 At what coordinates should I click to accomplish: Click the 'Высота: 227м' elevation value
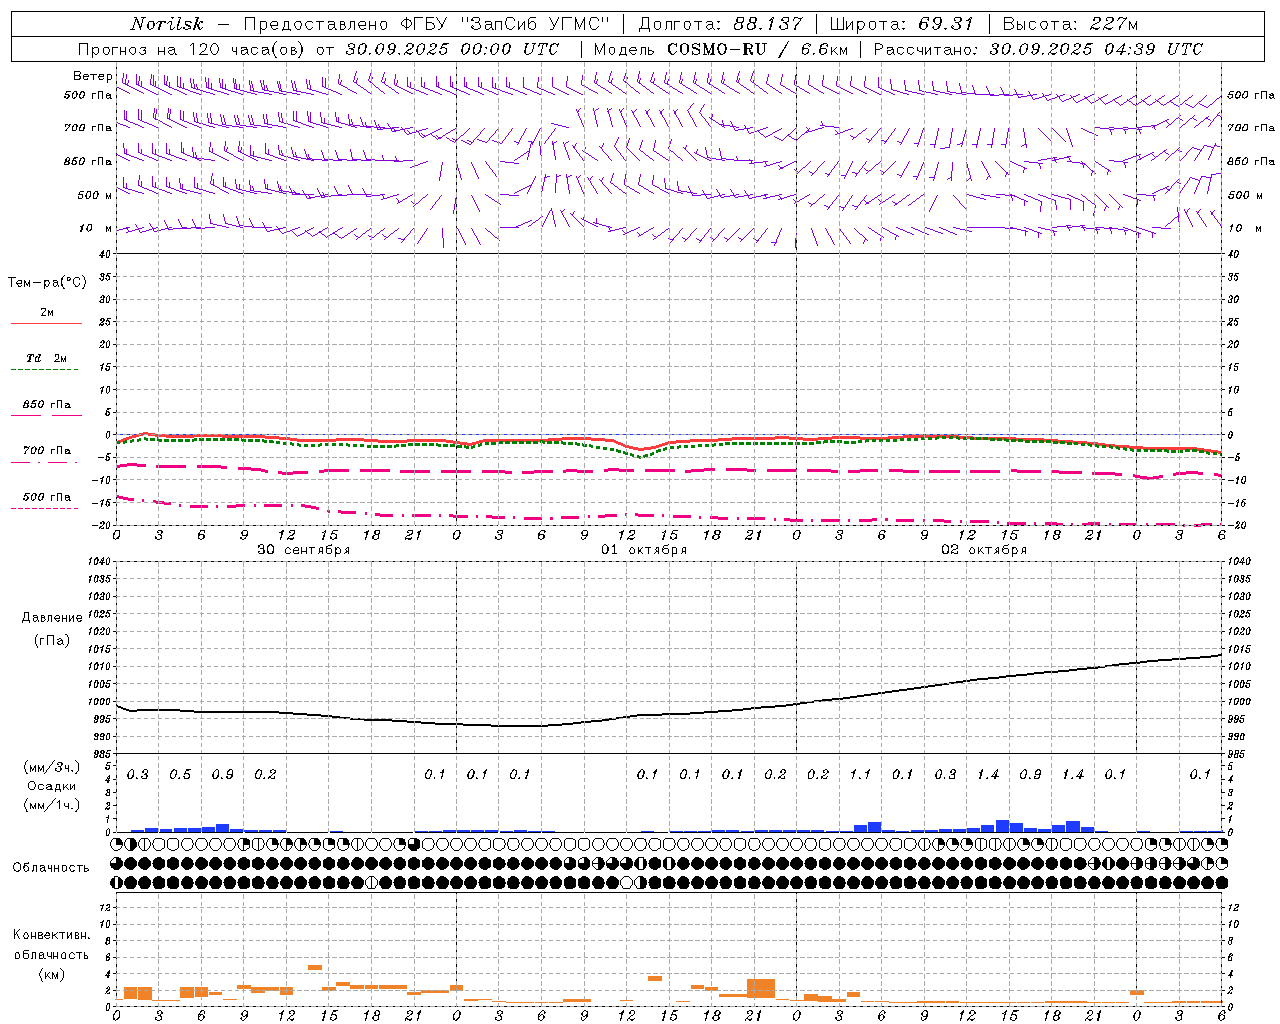click(x=1070, y=24)
